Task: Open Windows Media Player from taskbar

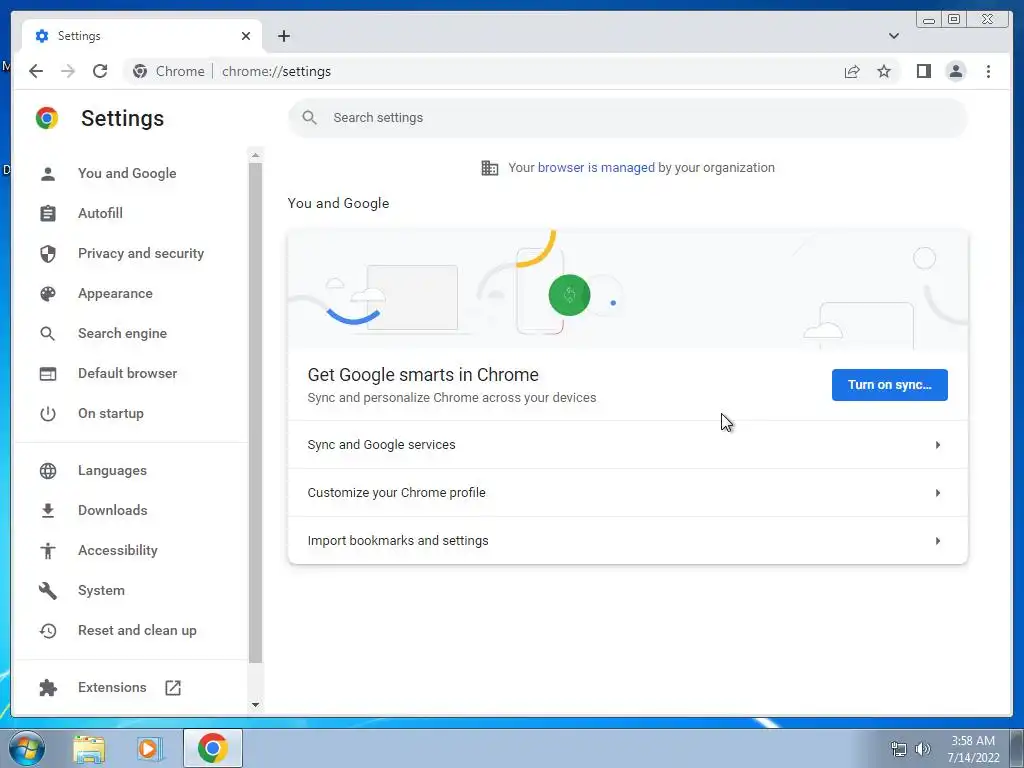Action: pos(150,748)
